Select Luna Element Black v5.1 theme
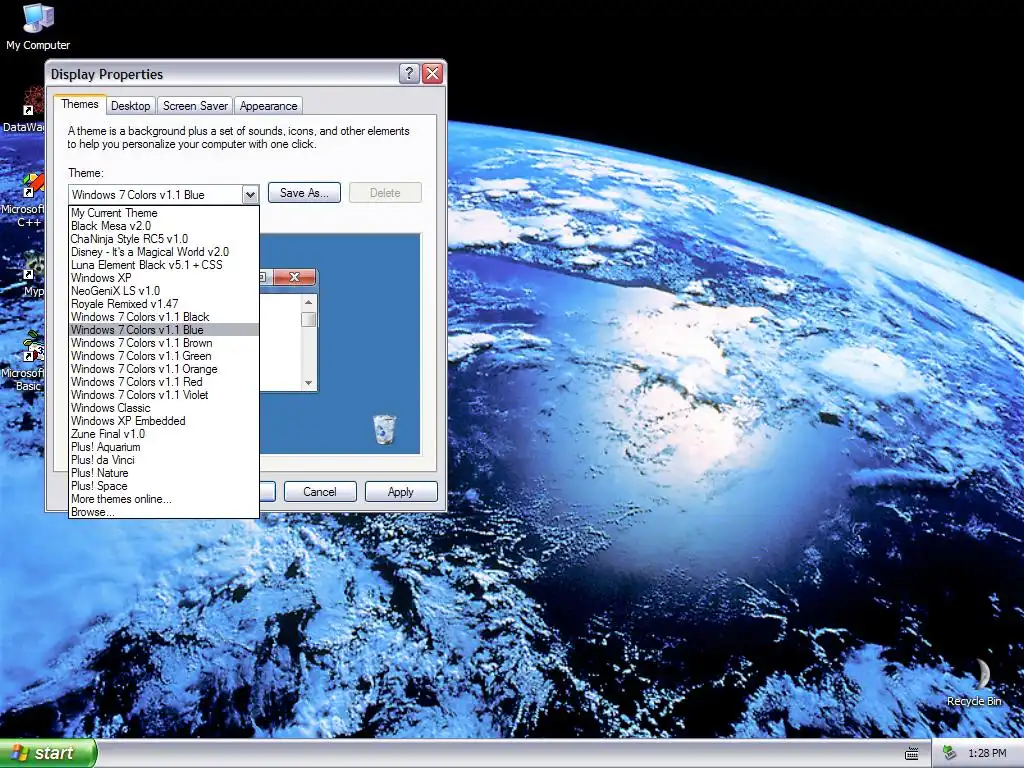 tap(164, 265)
